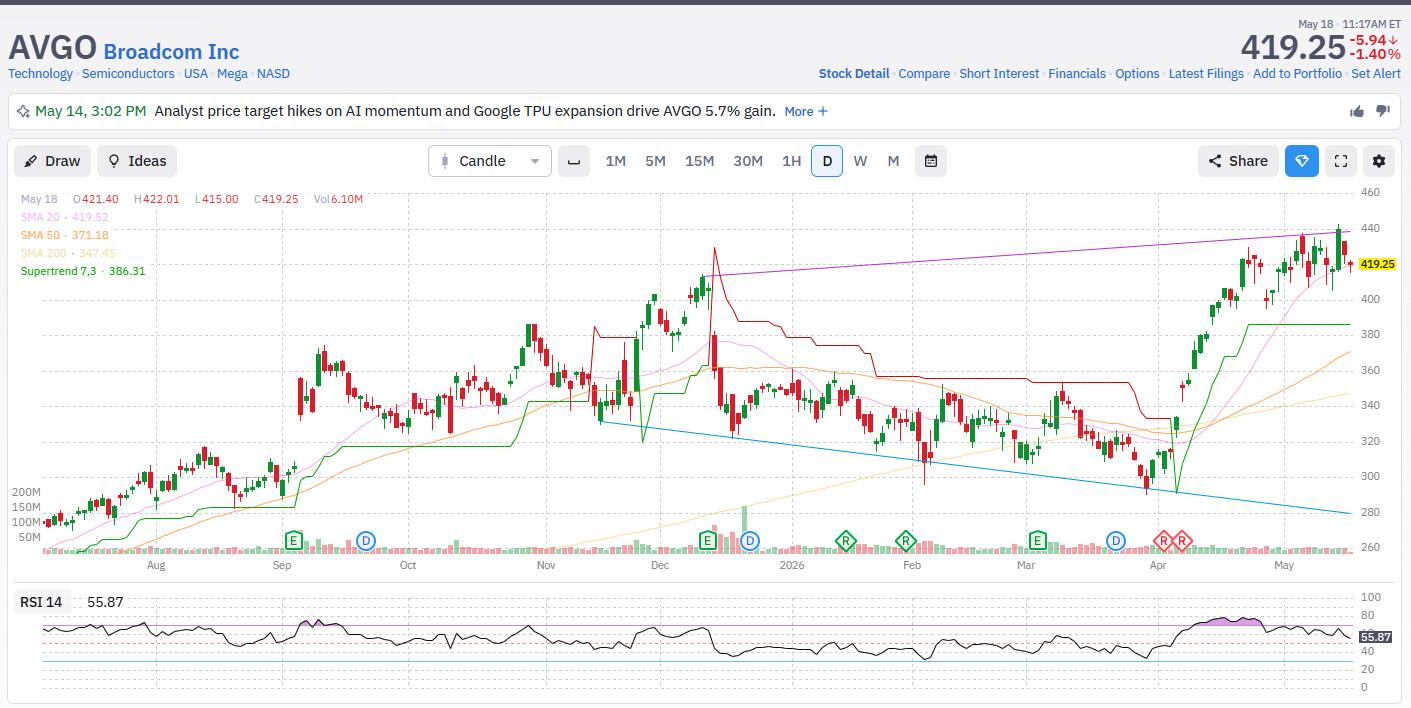Open the Draw tool with the pencil icon
This screenshot has width=1411, height=708.
click(52, 161)
